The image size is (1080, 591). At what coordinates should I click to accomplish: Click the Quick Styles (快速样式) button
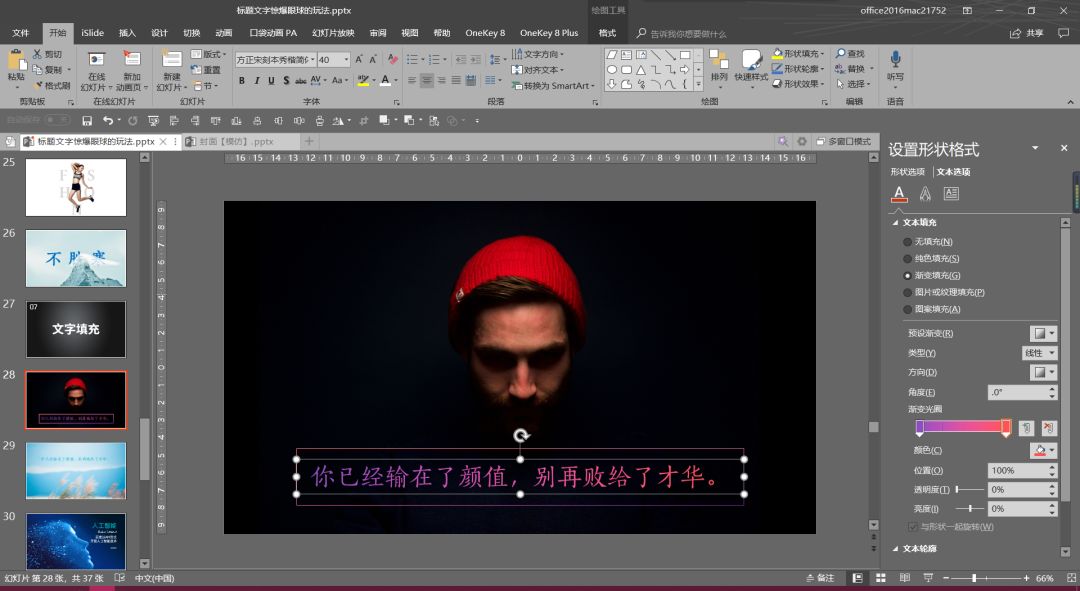click(x=751, y=67)
